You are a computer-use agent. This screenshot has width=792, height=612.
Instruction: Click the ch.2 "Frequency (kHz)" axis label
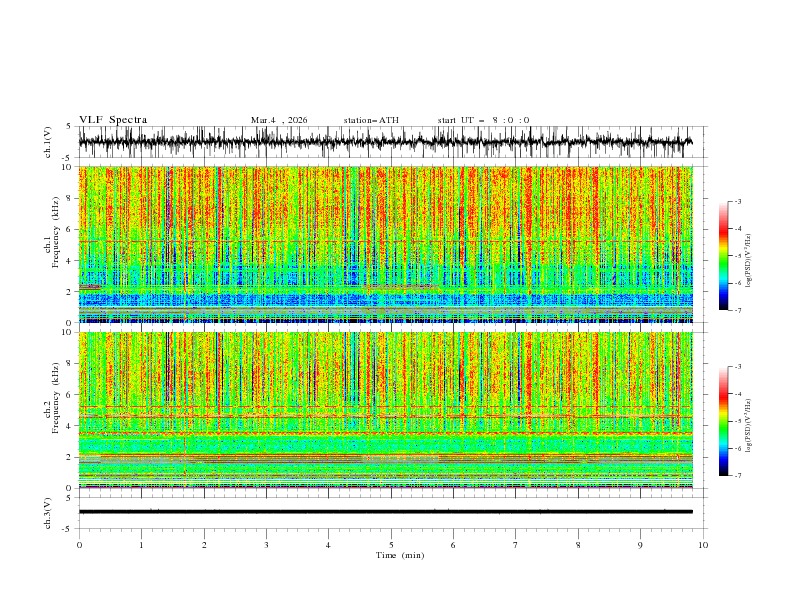point(56,398)
